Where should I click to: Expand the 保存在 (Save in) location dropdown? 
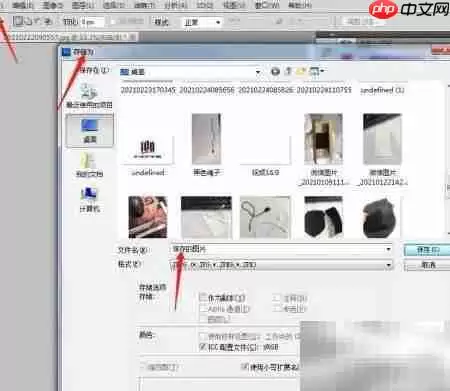[258, 72]
